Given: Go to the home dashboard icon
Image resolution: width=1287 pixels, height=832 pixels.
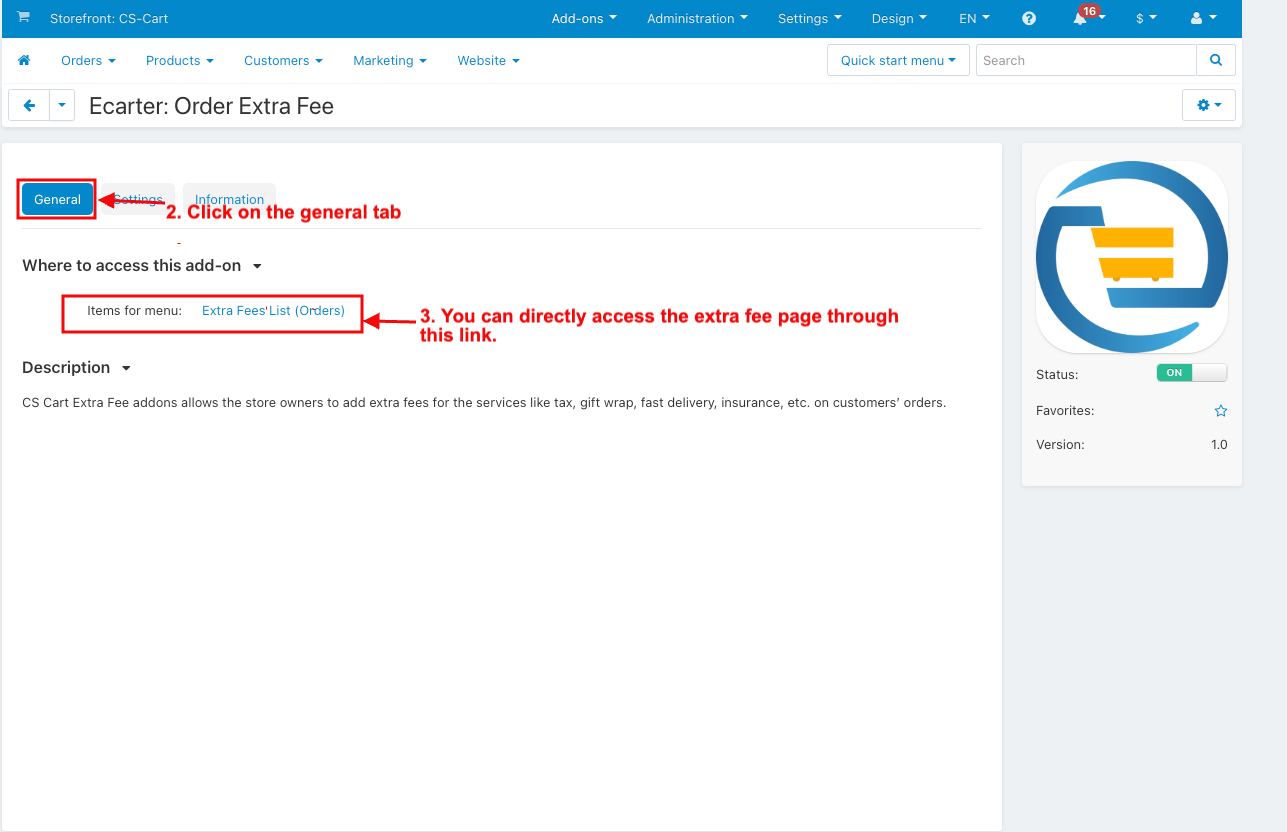Looking at the screenshot, I should tap(24, 61).
